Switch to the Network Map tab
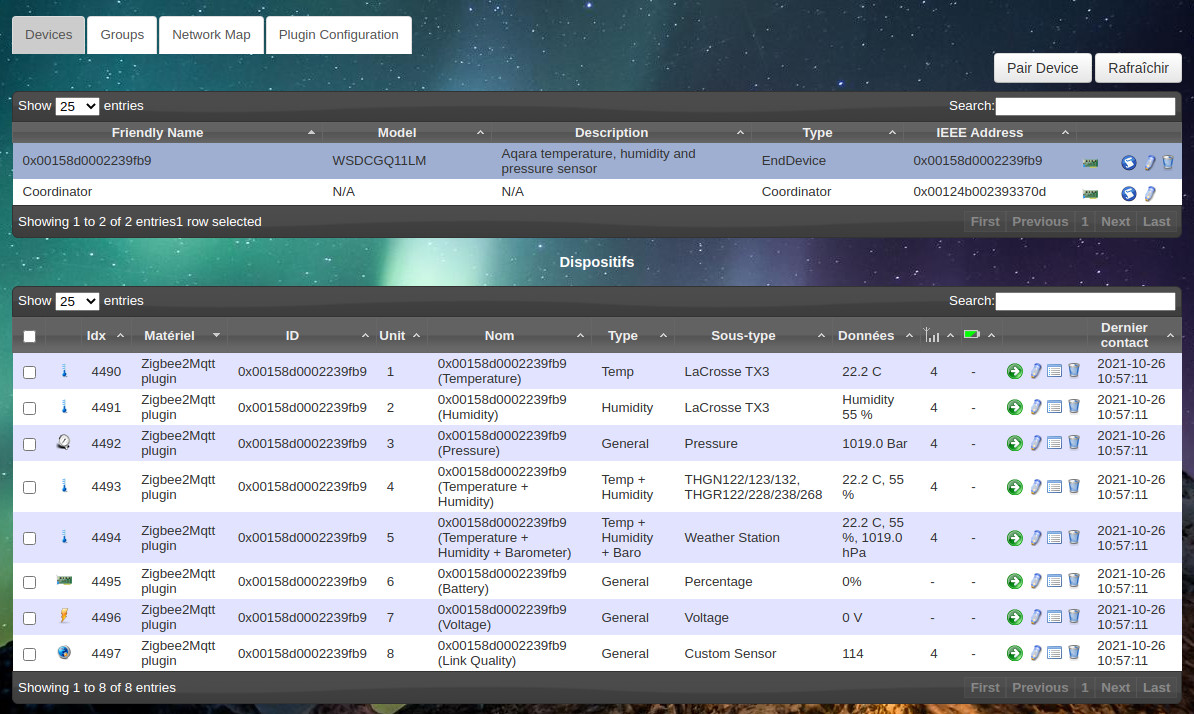Screen dimensions: 1194x714 (211, 35)
